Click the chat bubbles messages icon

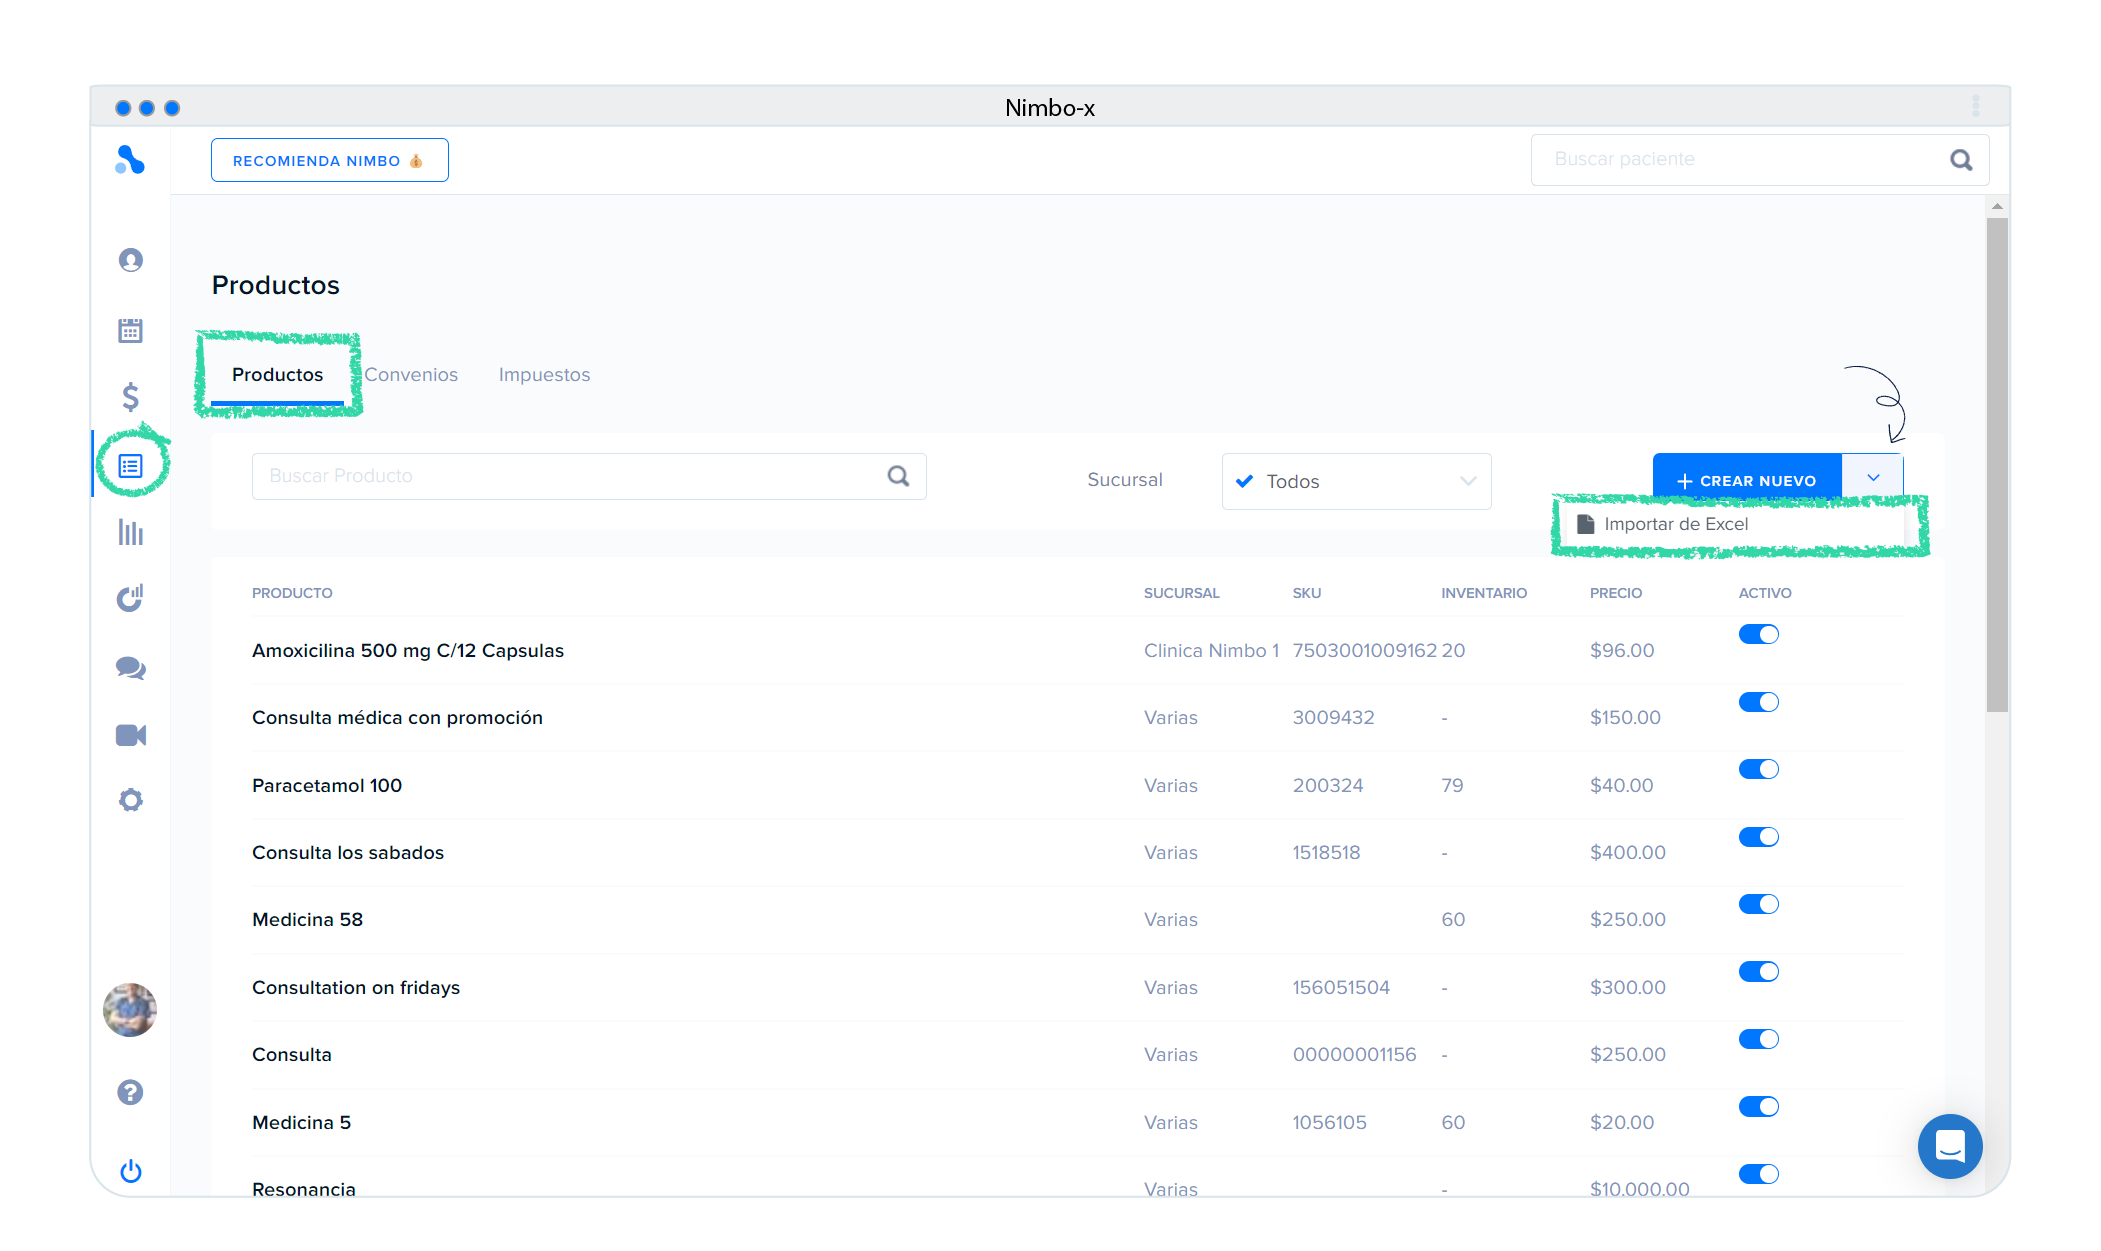click(x=130, y=668)
